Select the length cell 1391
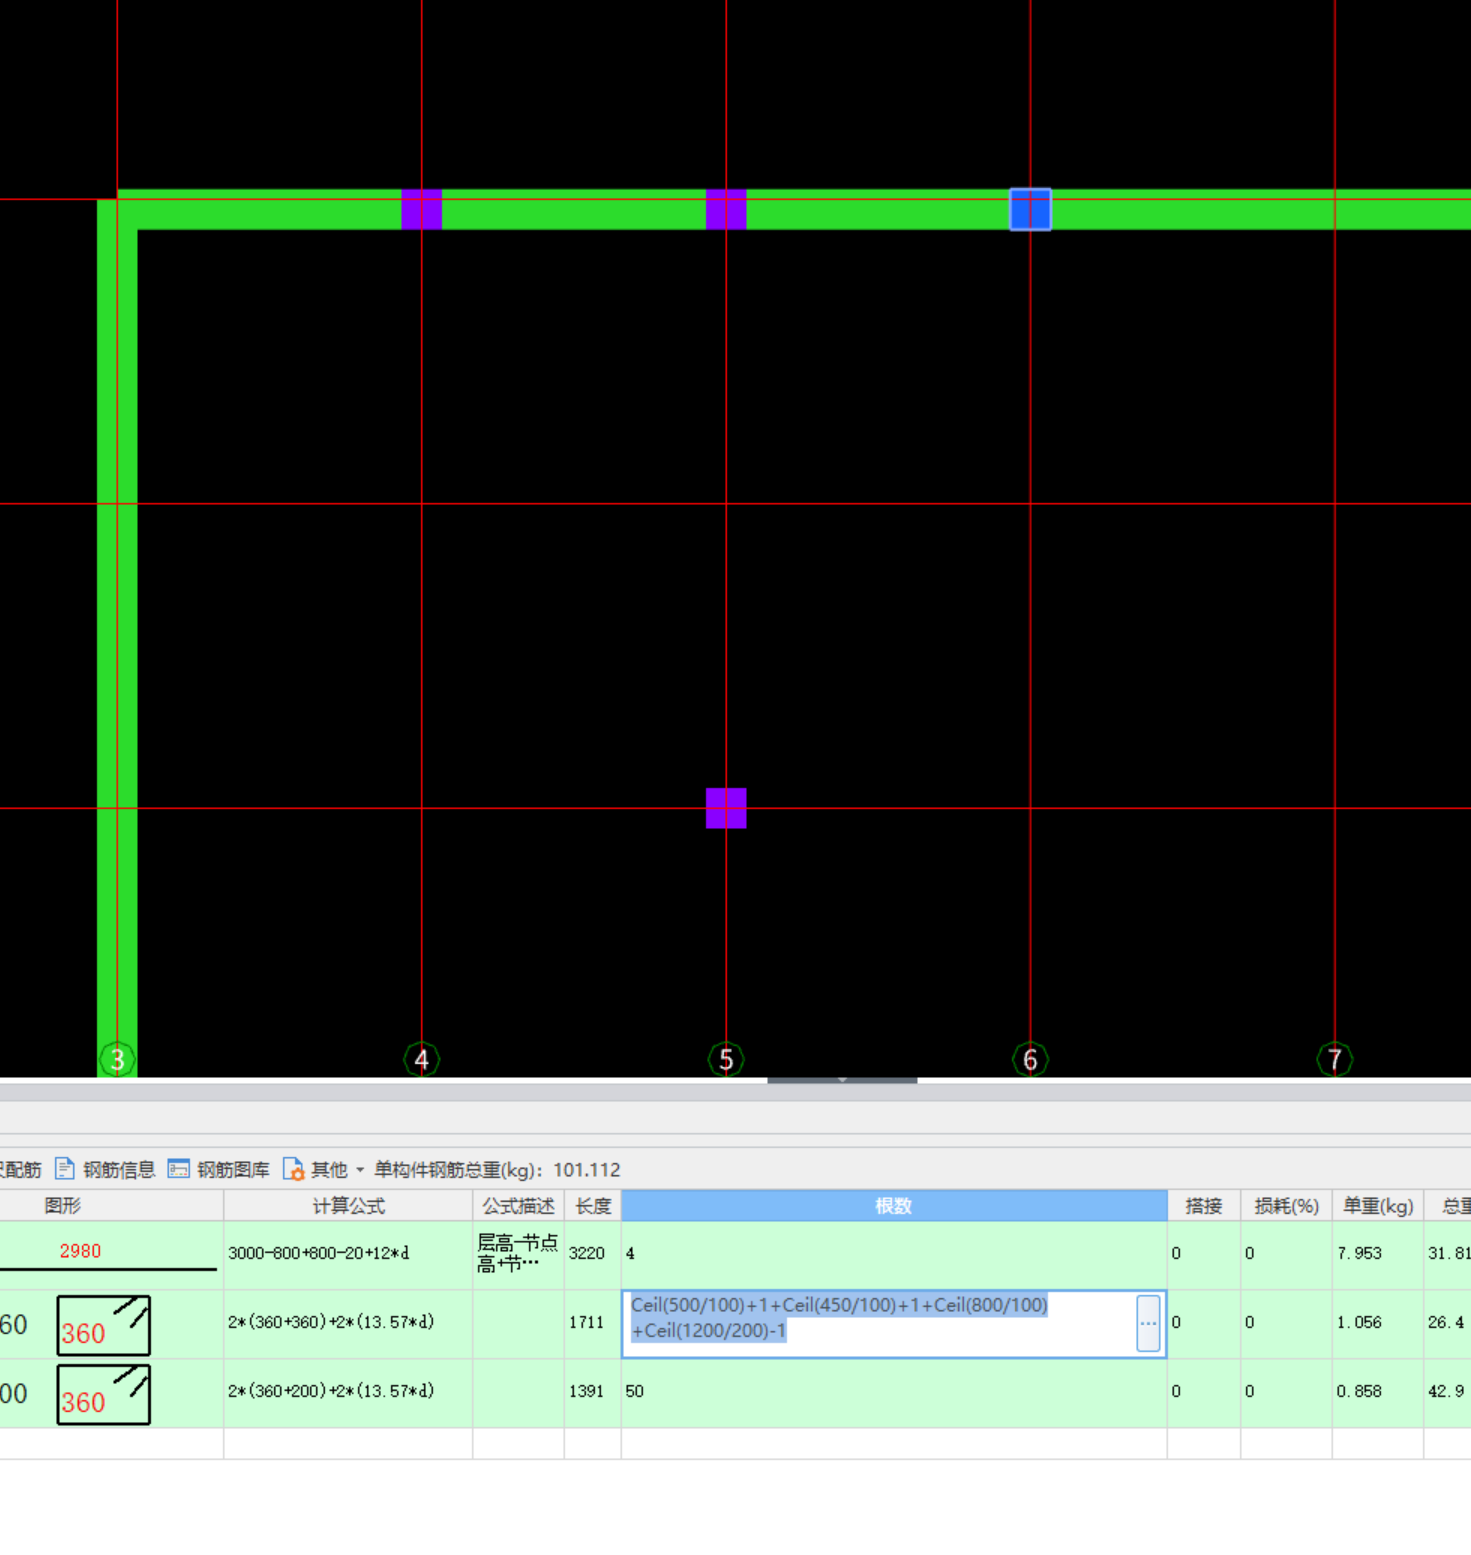This screenshot has width=1471, height=1555. [x=593, y=1392]
